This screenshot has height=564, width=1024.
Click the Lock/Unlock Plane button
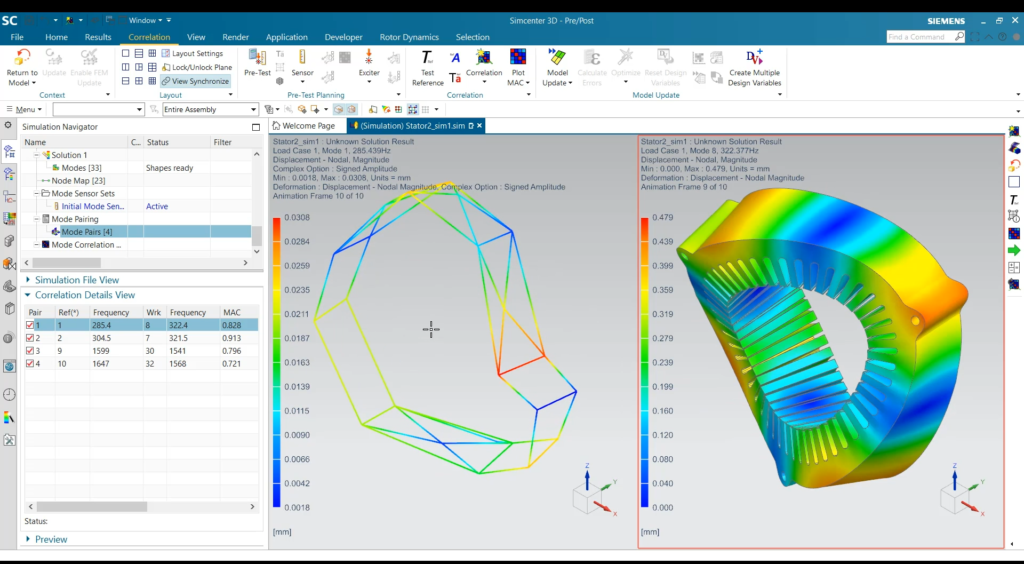[196, 67]
